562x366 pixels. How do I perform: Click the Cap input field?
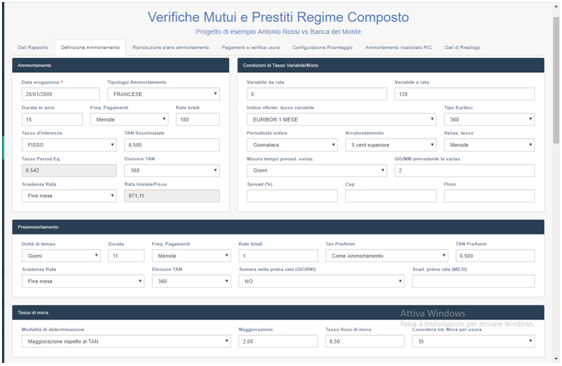pos(391,196)
